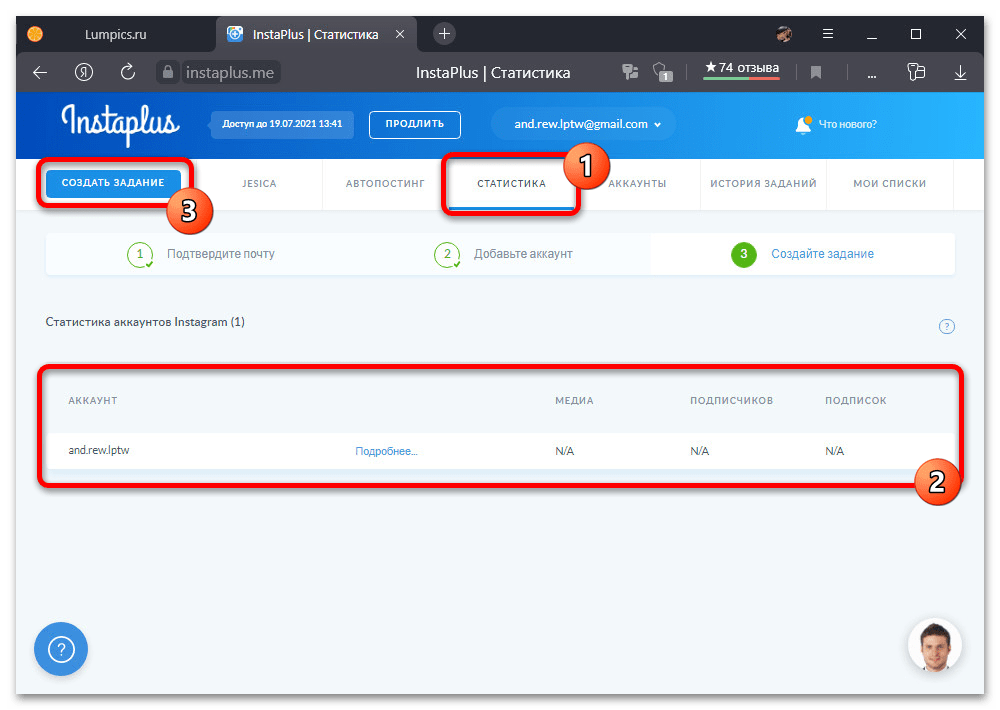Viewport: 1000px width, 710px height.
Task: Open the Подробнее... link
Action: (386, 451)
